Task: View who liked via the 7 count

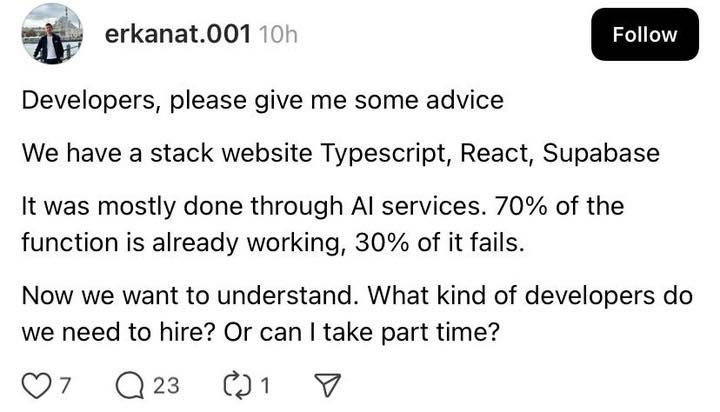Action: pyautogui.click(x=67, y=387)
